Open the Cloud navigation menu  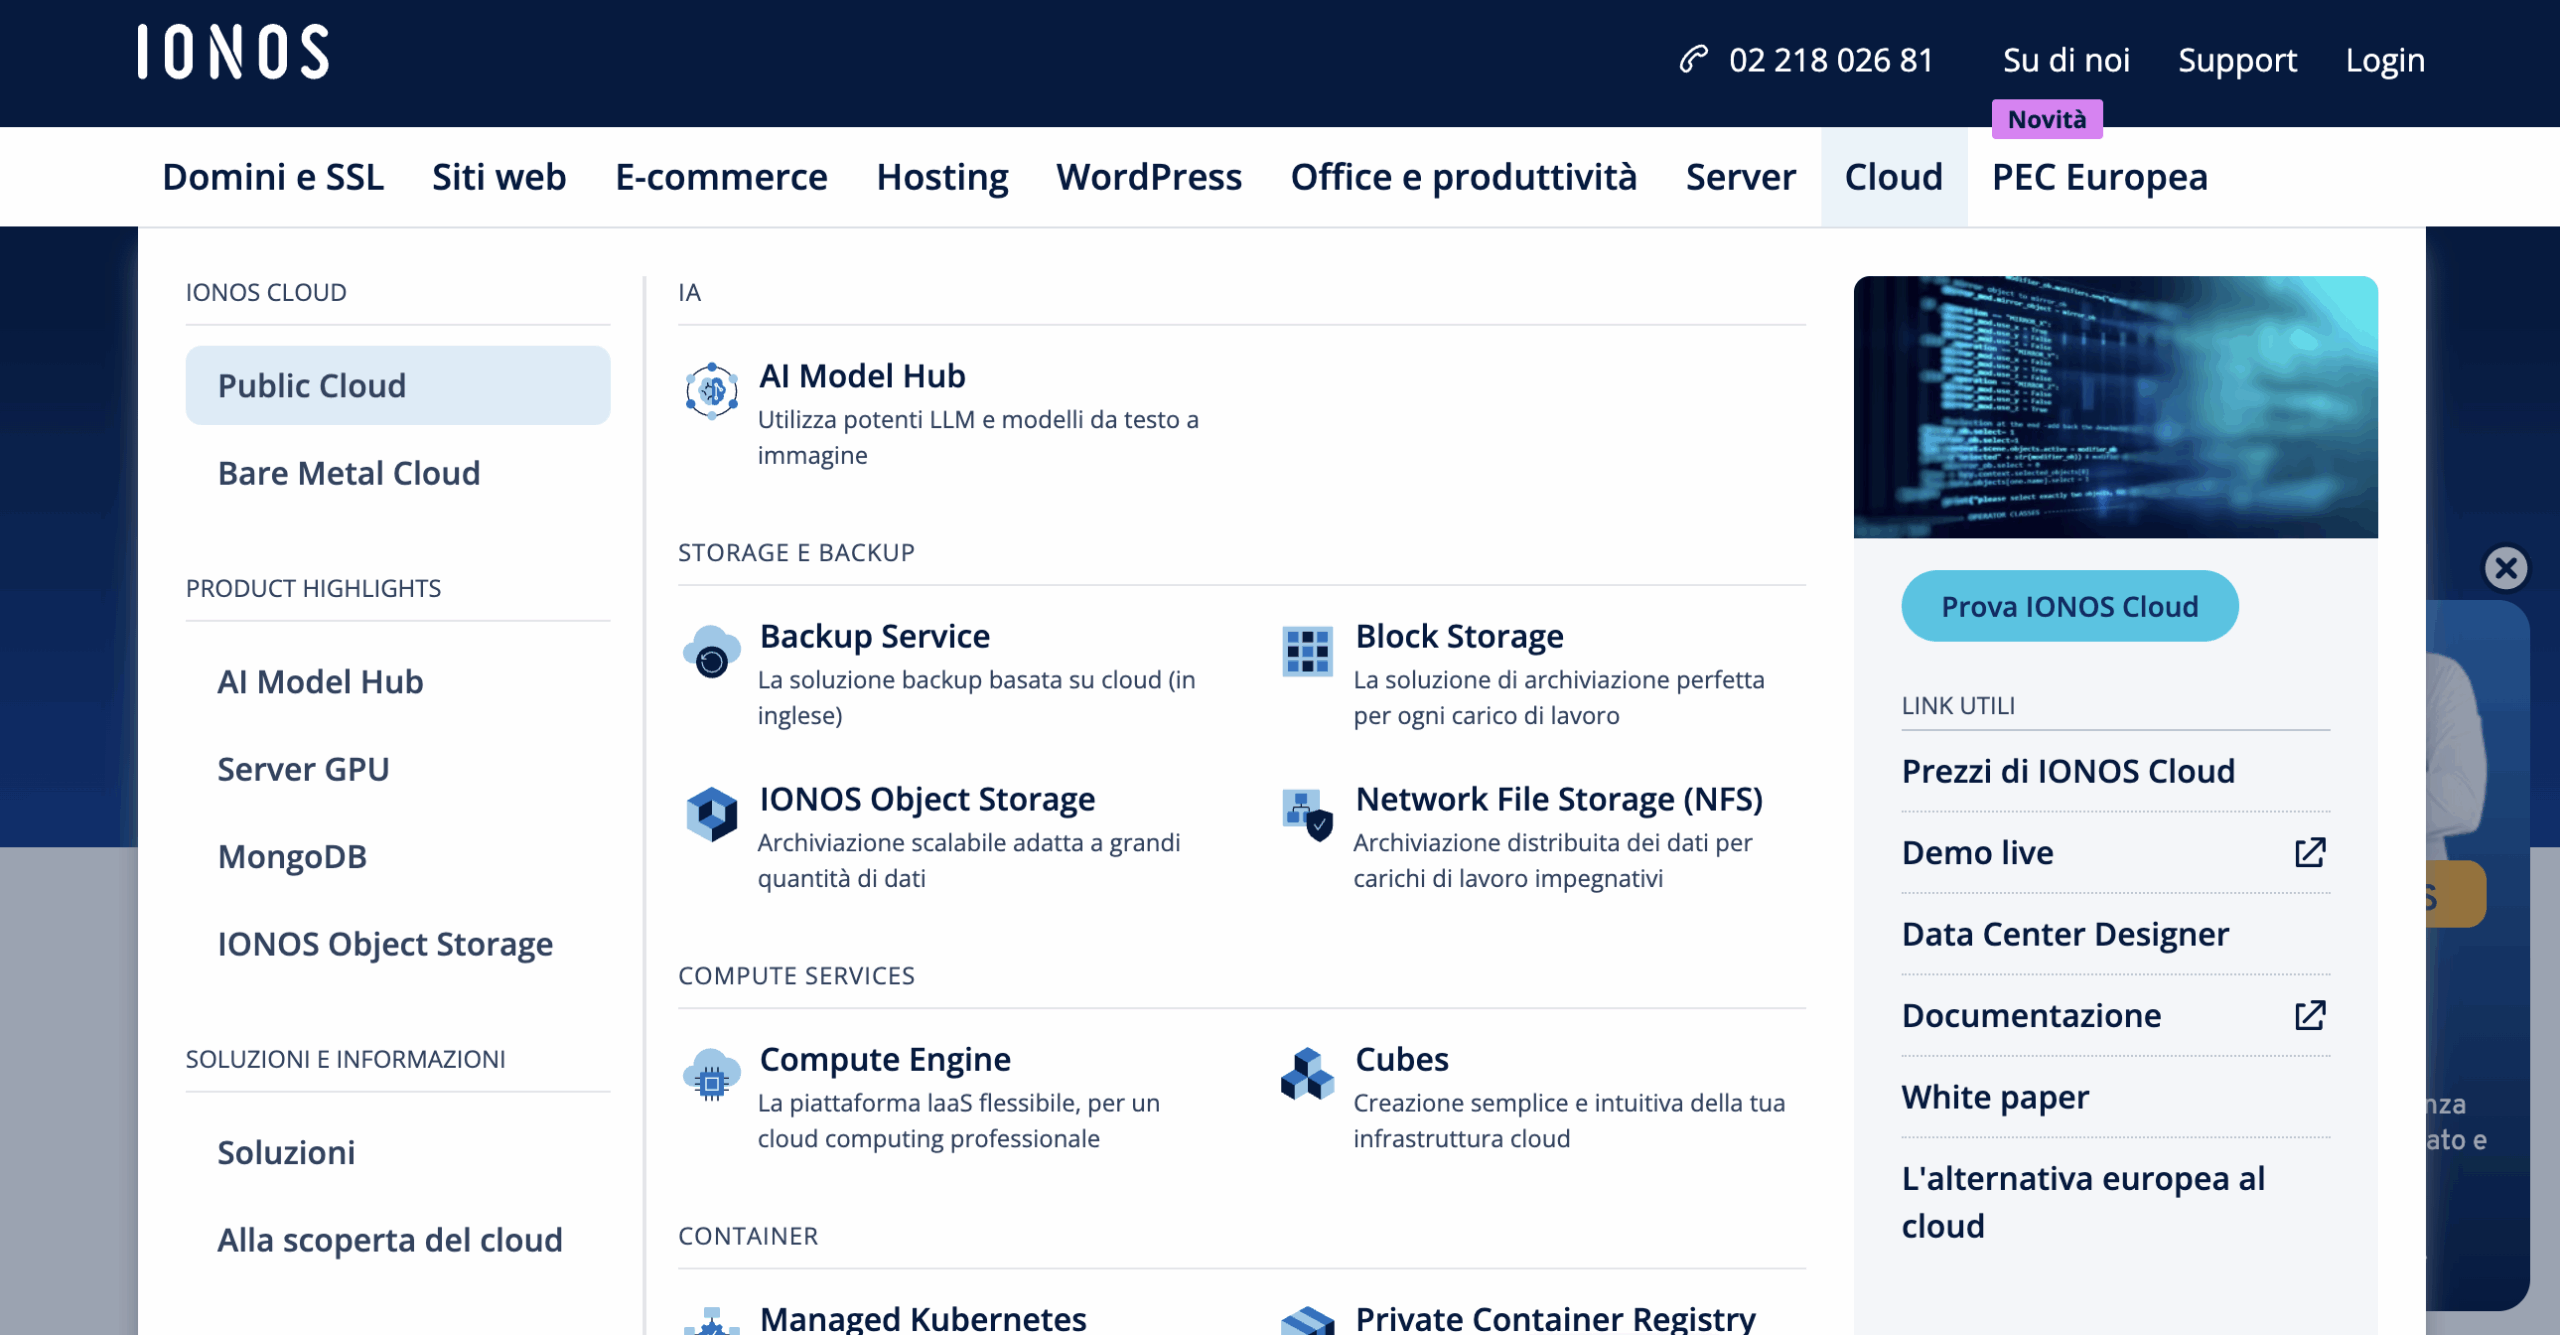(x=1893, y=177)
